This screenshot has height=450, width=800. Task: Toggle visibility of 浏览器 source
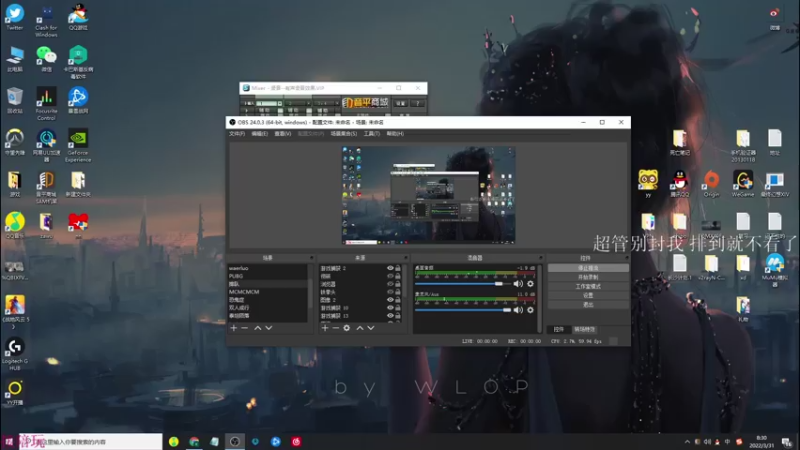pyautogui.click(x=390, y=284)
